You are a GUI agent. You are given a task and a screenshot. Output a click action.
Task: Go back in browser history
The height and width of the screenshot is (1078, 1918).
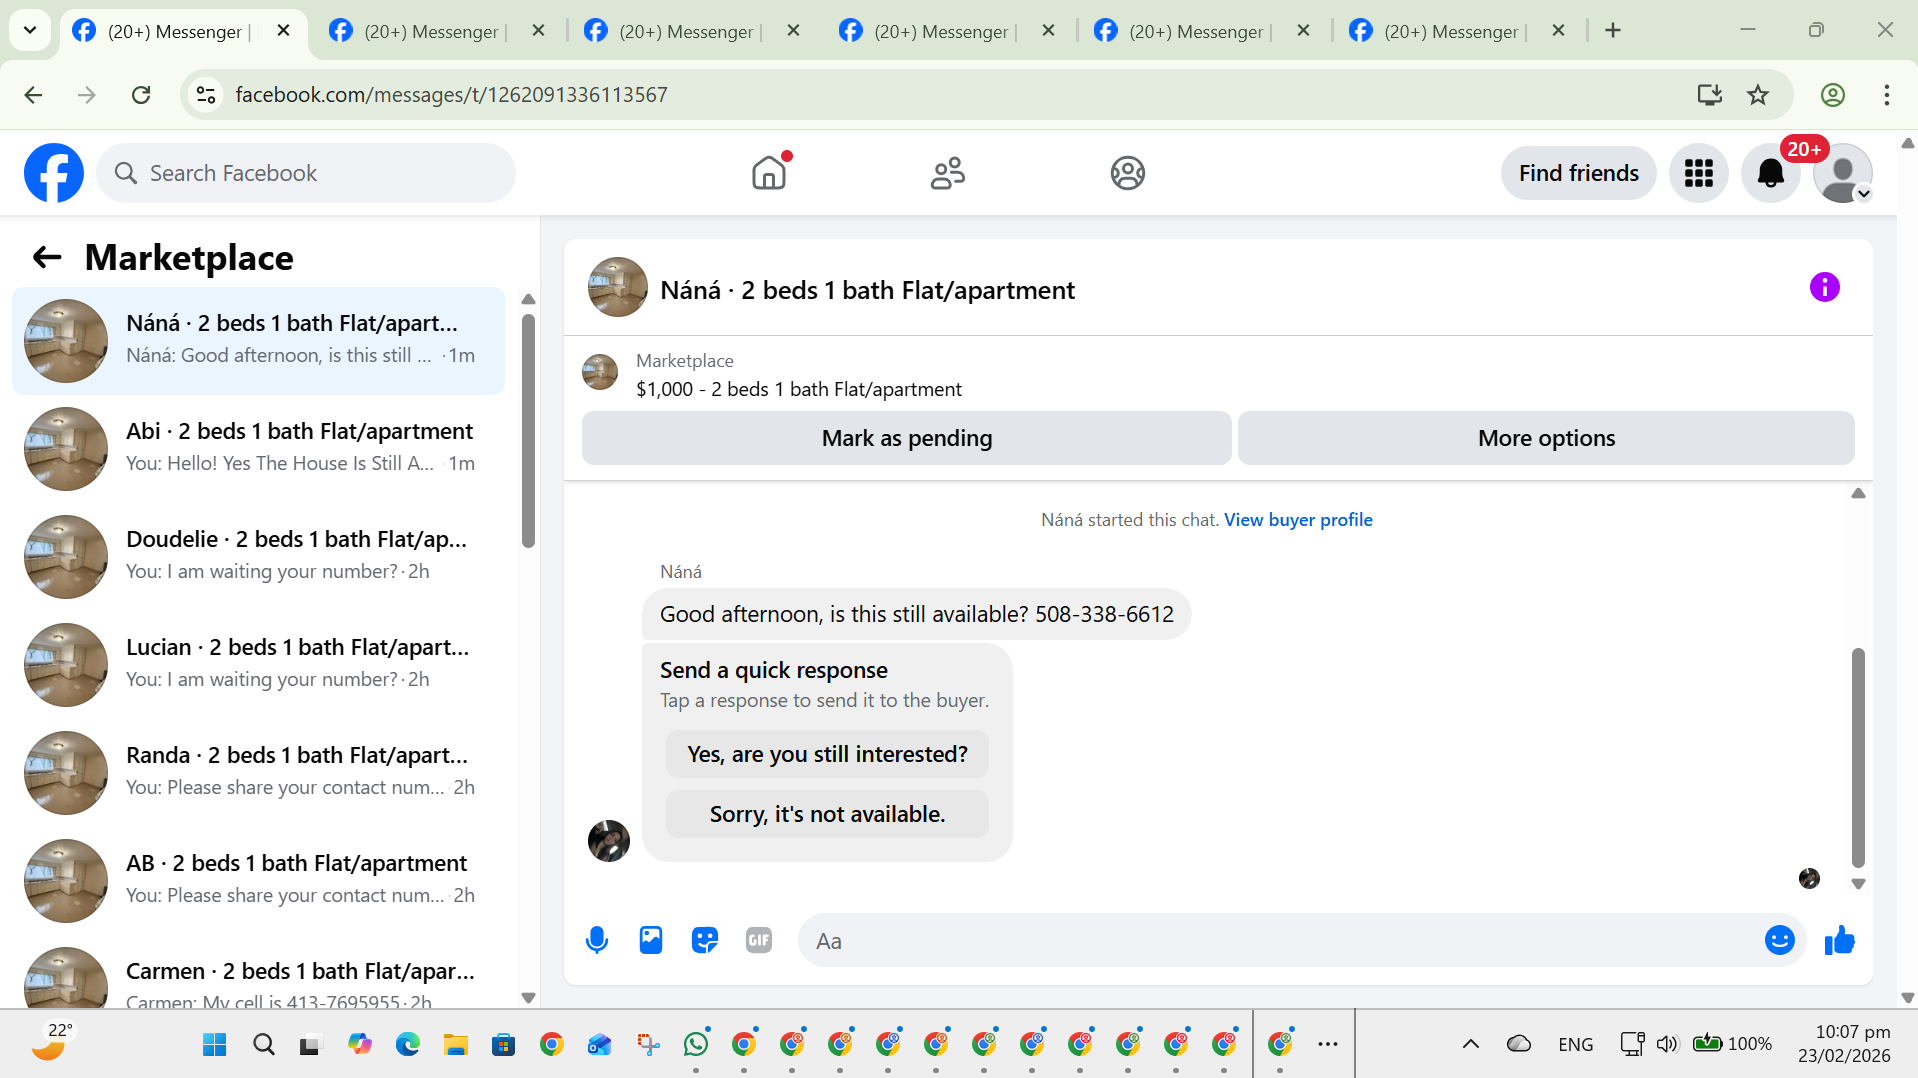pyautogui.click(x=33, y=95)
